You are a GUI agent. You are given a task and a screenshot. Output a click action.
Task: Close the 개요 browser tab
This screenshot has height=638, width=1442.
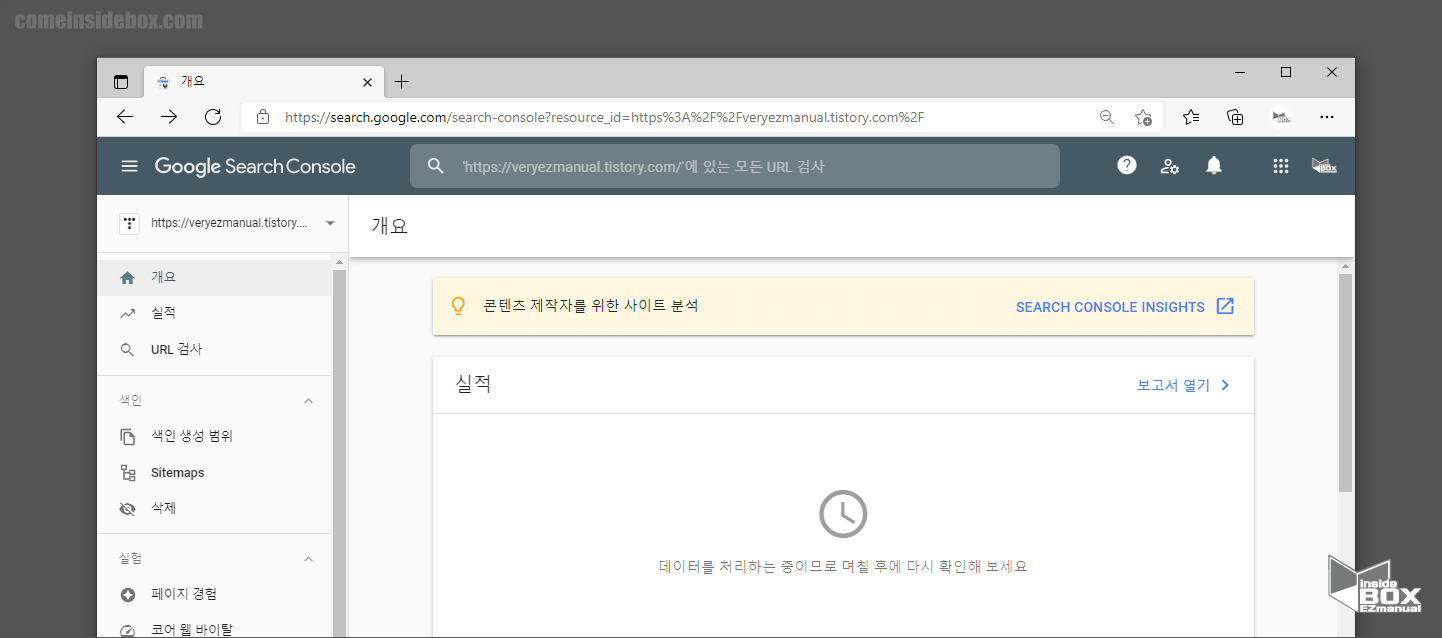(x=367, y=82)
